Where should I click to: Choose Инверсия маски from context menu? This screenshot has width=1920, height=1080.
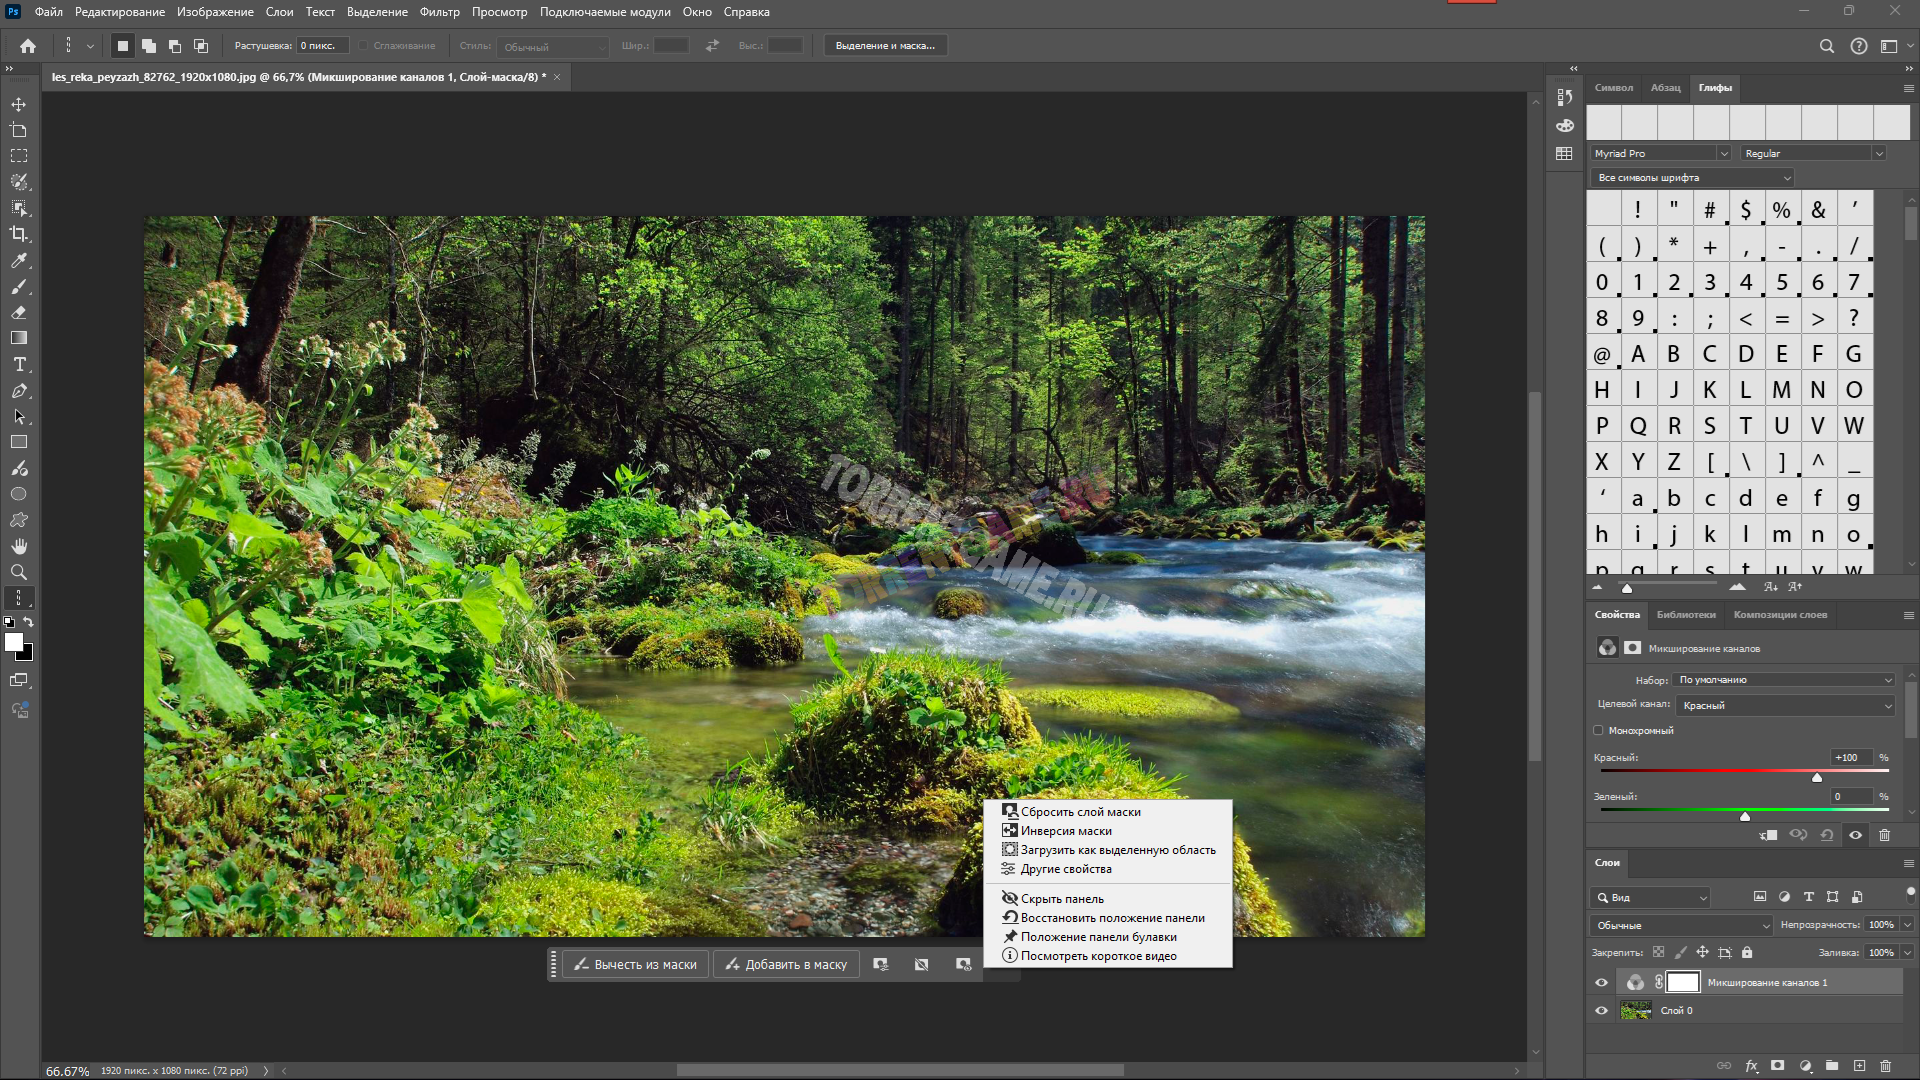(1066, 831)
